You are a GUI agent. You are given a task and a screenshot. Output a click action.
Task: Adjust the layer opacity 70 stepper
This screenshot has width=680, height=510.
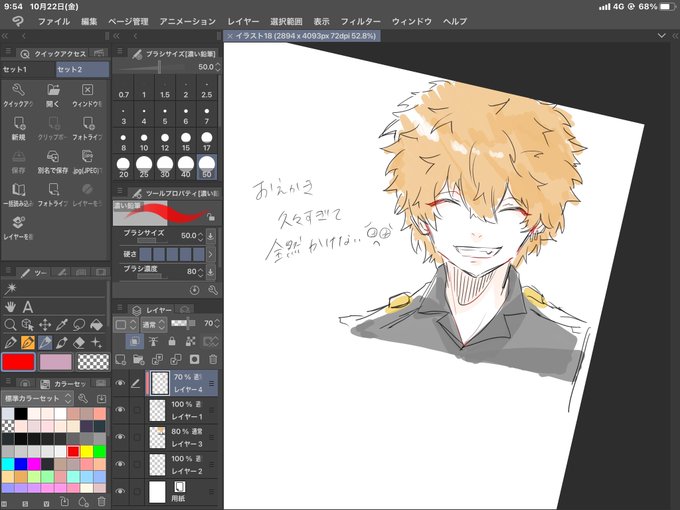click(217, 324)
